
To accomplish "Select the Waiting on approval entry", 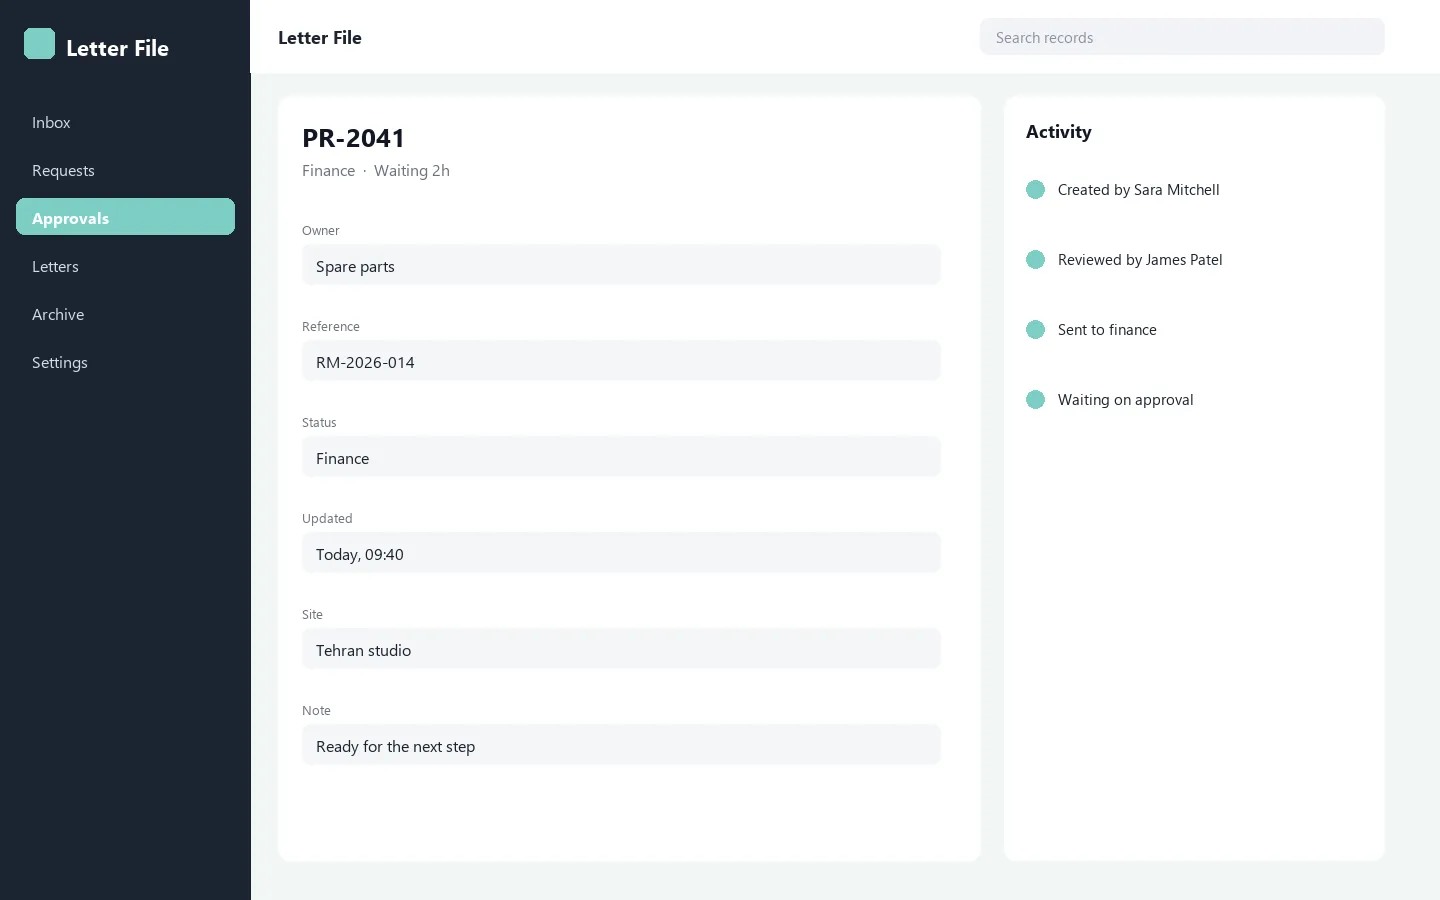I will click(x=1125, y=400).
